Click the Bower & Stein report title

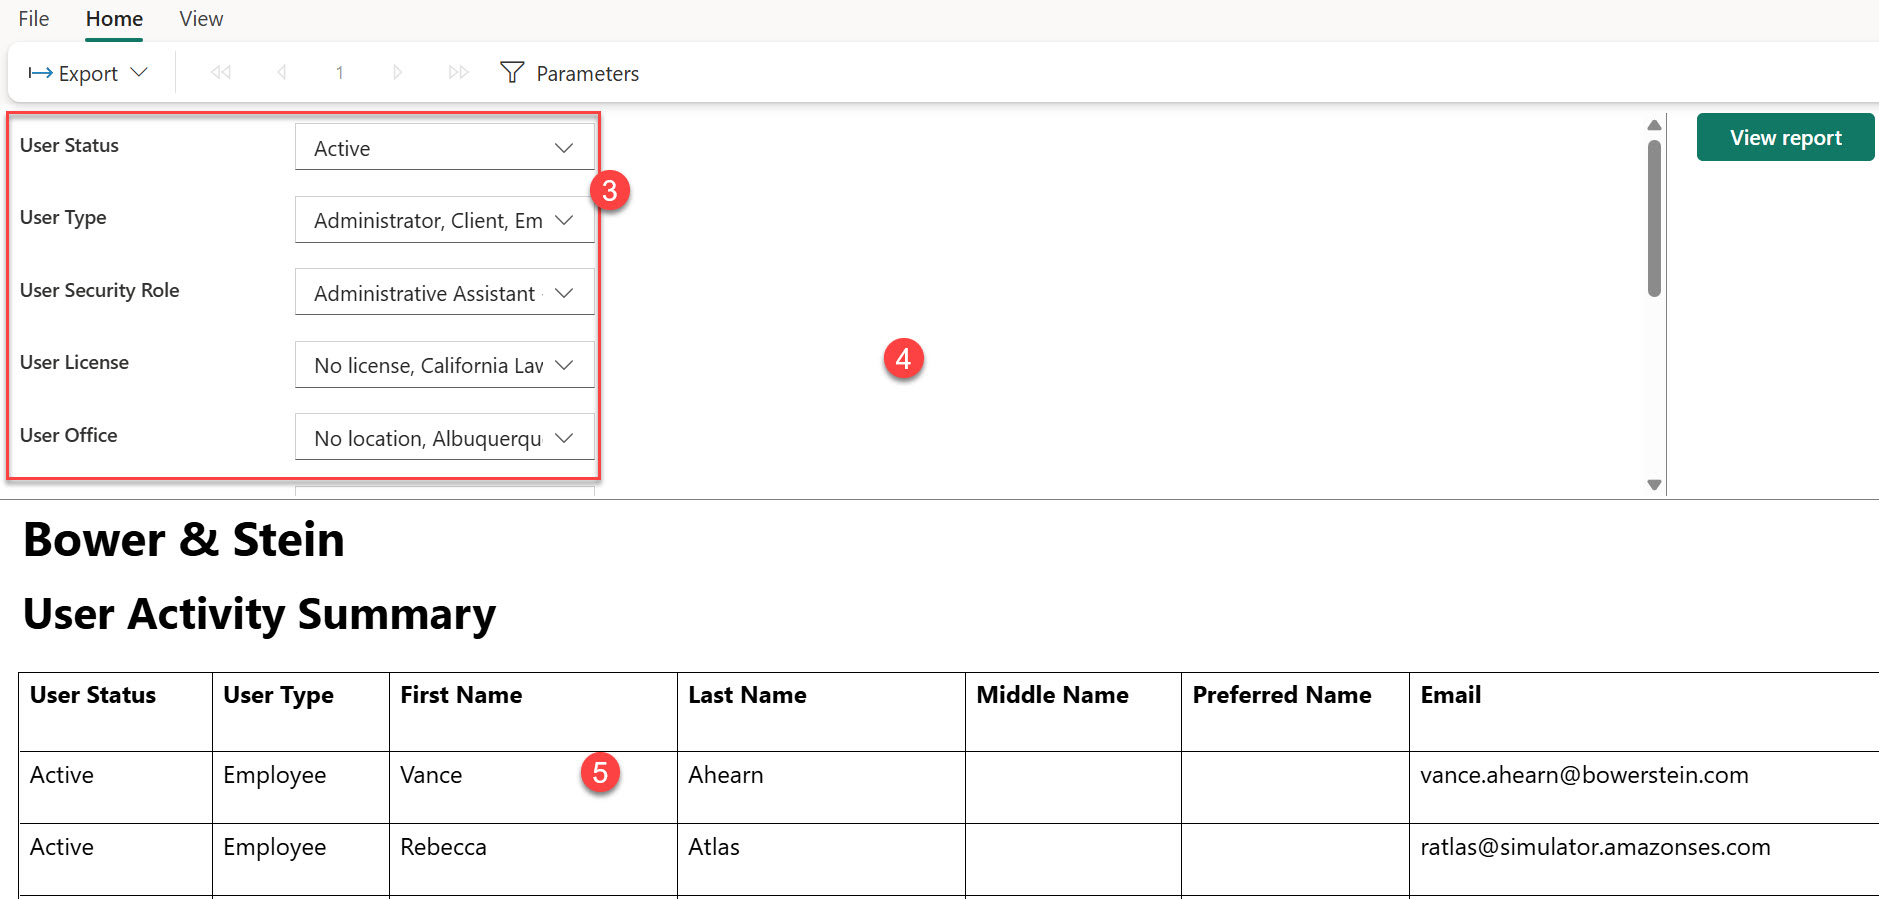(184, 540)
